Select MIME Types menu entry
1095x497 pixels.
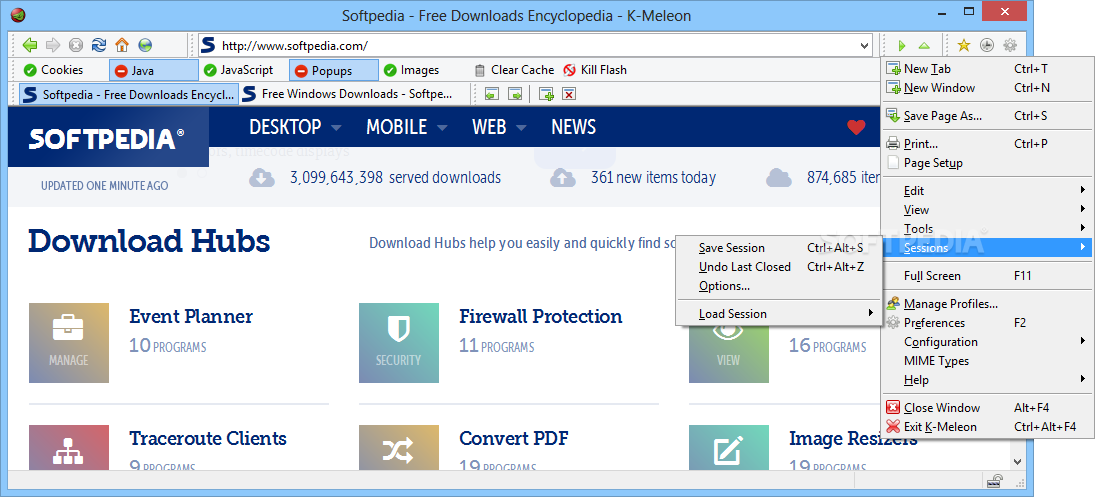[x=988, y=361]
